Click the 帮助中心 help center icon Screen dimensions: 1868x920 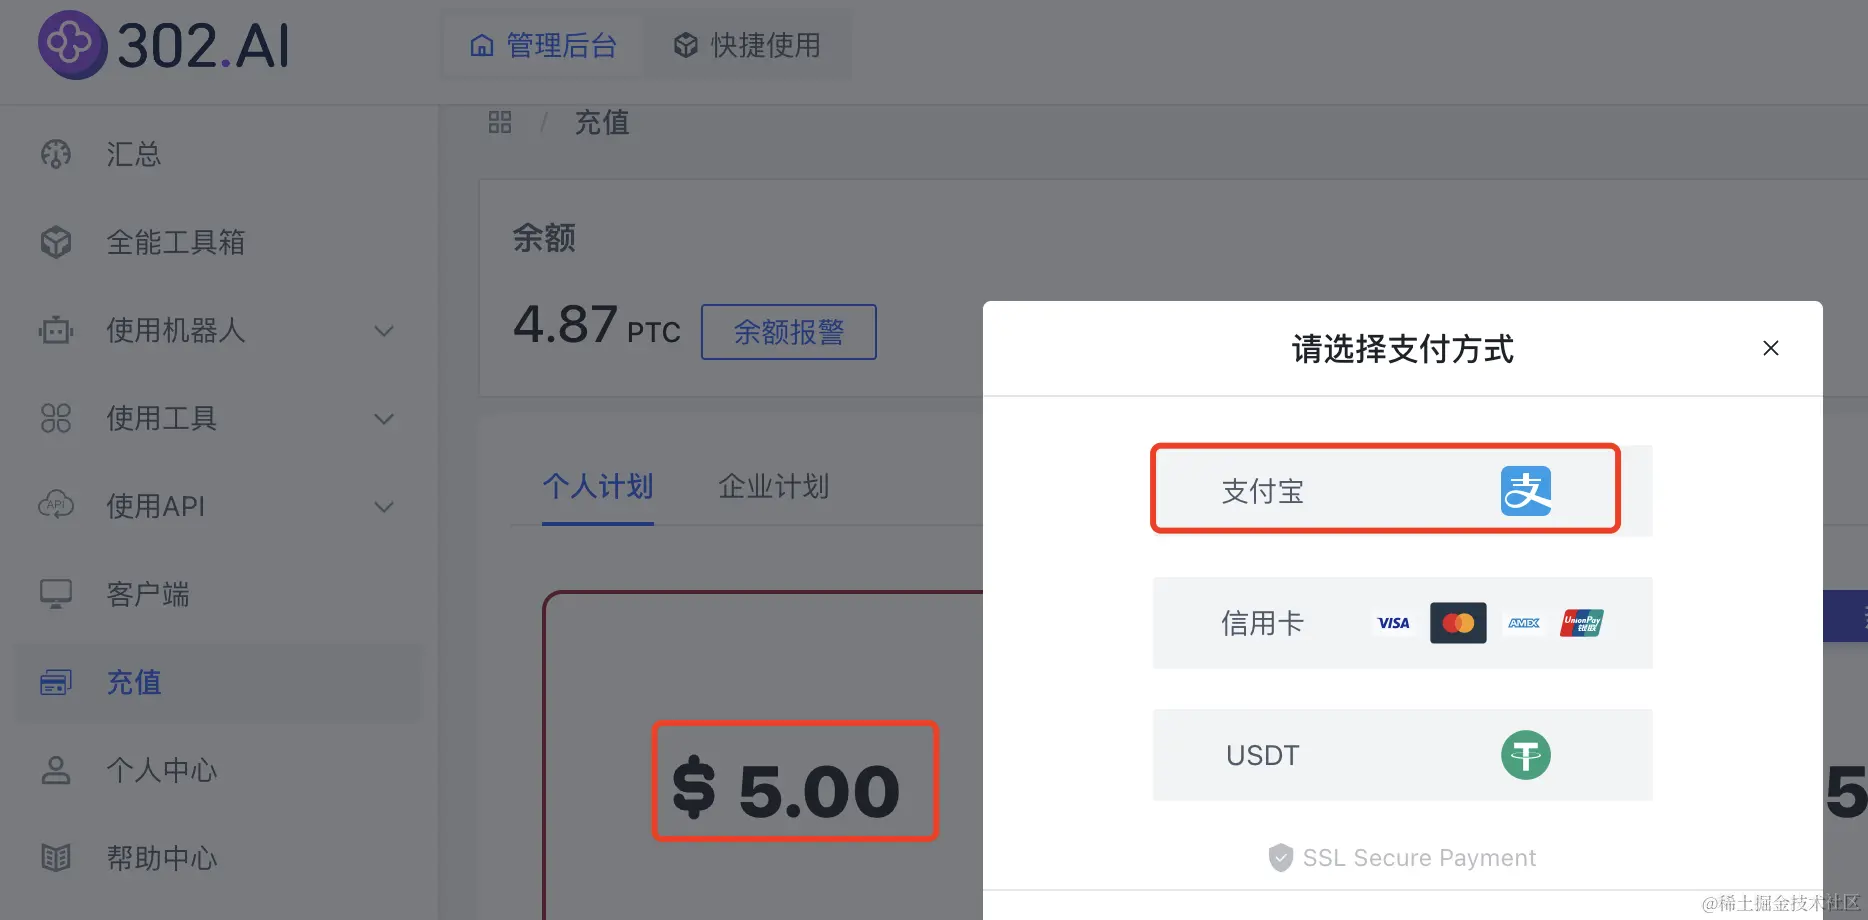[x=55, y=857]
